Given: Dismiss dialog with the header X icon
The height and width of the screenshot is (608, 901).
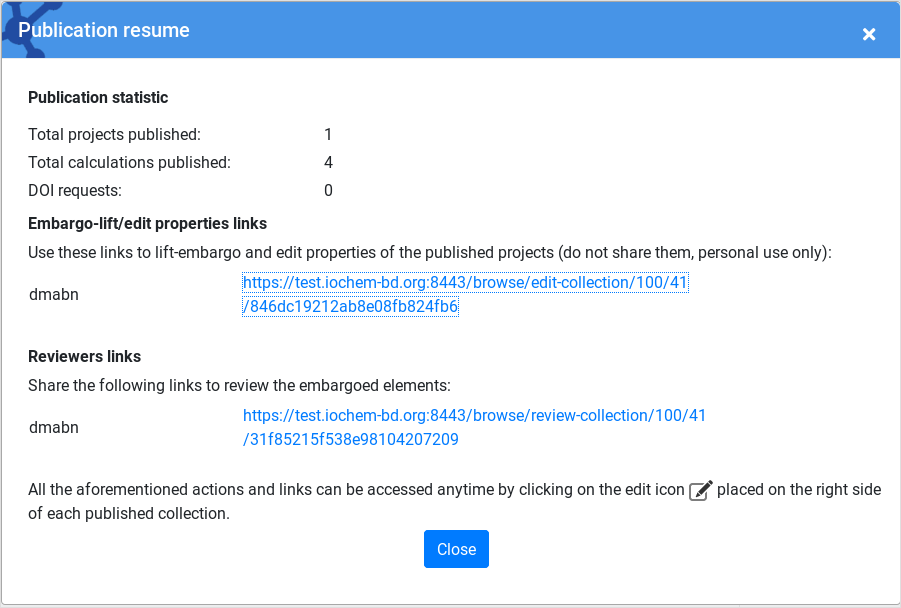Looking at the screenshot, I should [x=869, y=34].
